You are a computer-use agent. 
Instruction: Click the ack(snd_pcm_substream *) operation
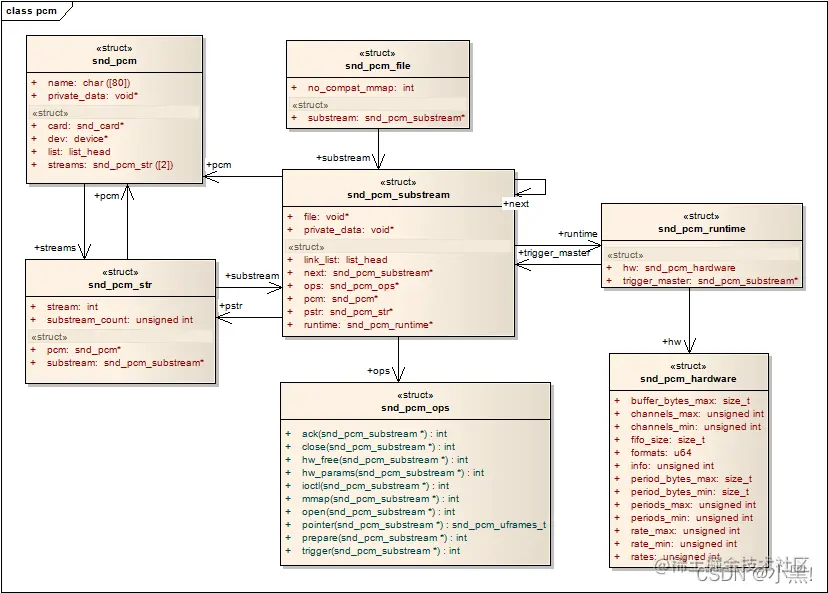click(374, 434)
